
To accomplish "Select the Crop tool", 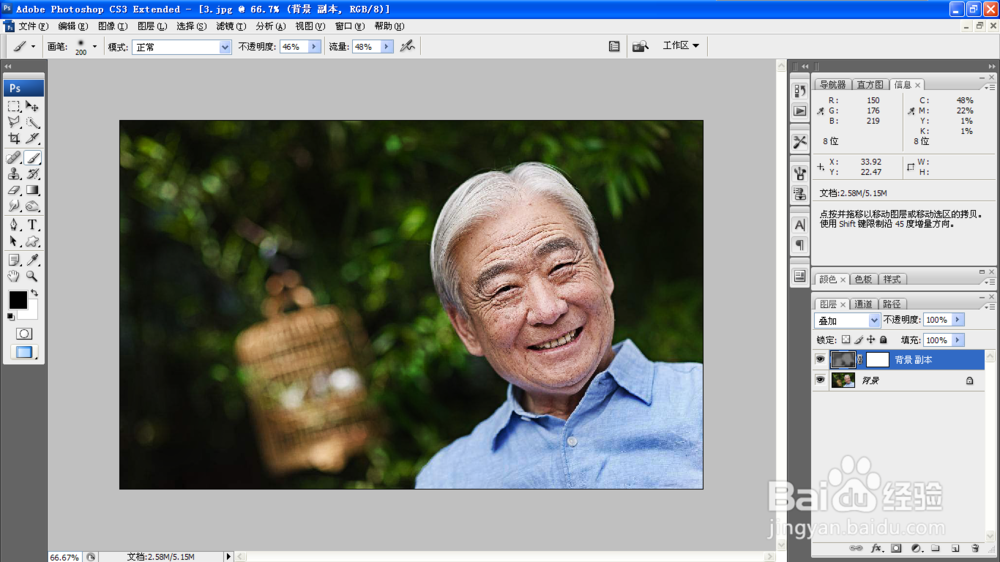I will tap(14, 138).
